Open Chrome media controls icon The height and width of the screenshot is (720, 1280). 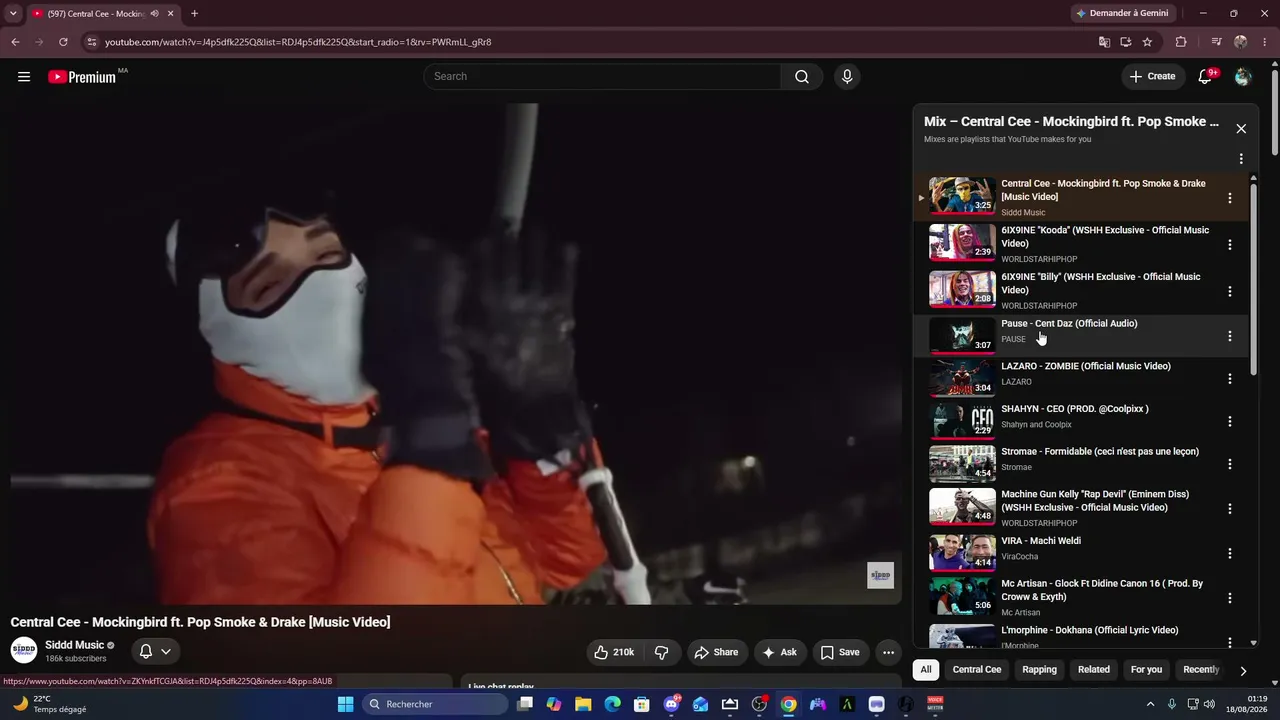[1216, 42]
